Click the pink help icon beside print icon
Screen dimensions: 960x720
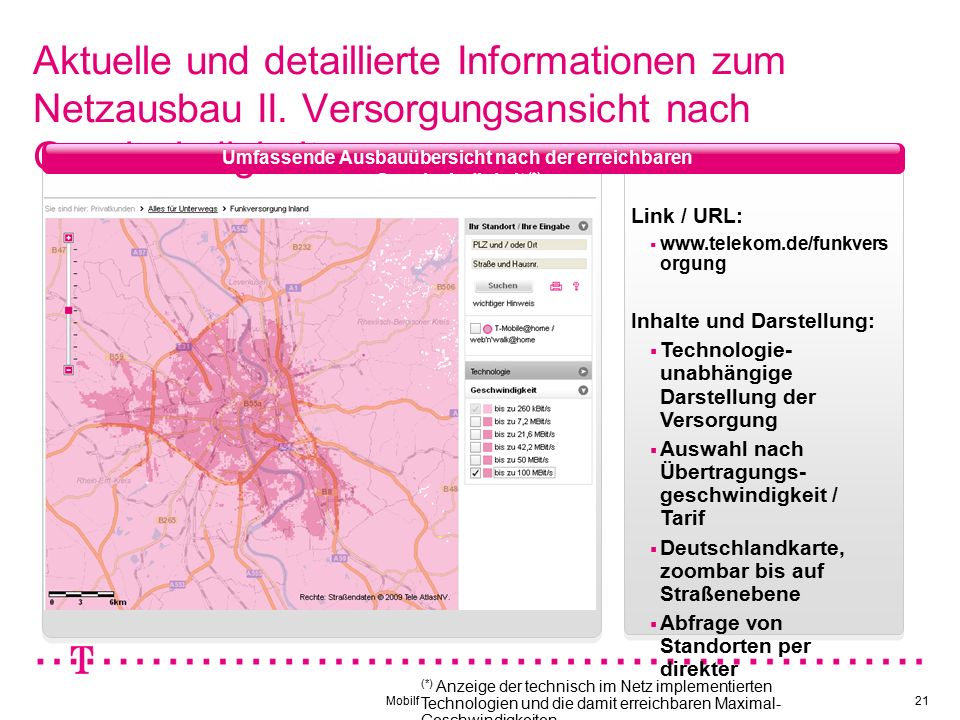[576, 286]
